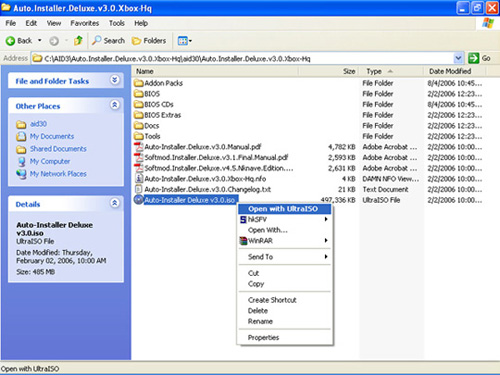Open the WinRAR context submenu
This screenshot has height=375, width=500.
[x=285, y=241]
